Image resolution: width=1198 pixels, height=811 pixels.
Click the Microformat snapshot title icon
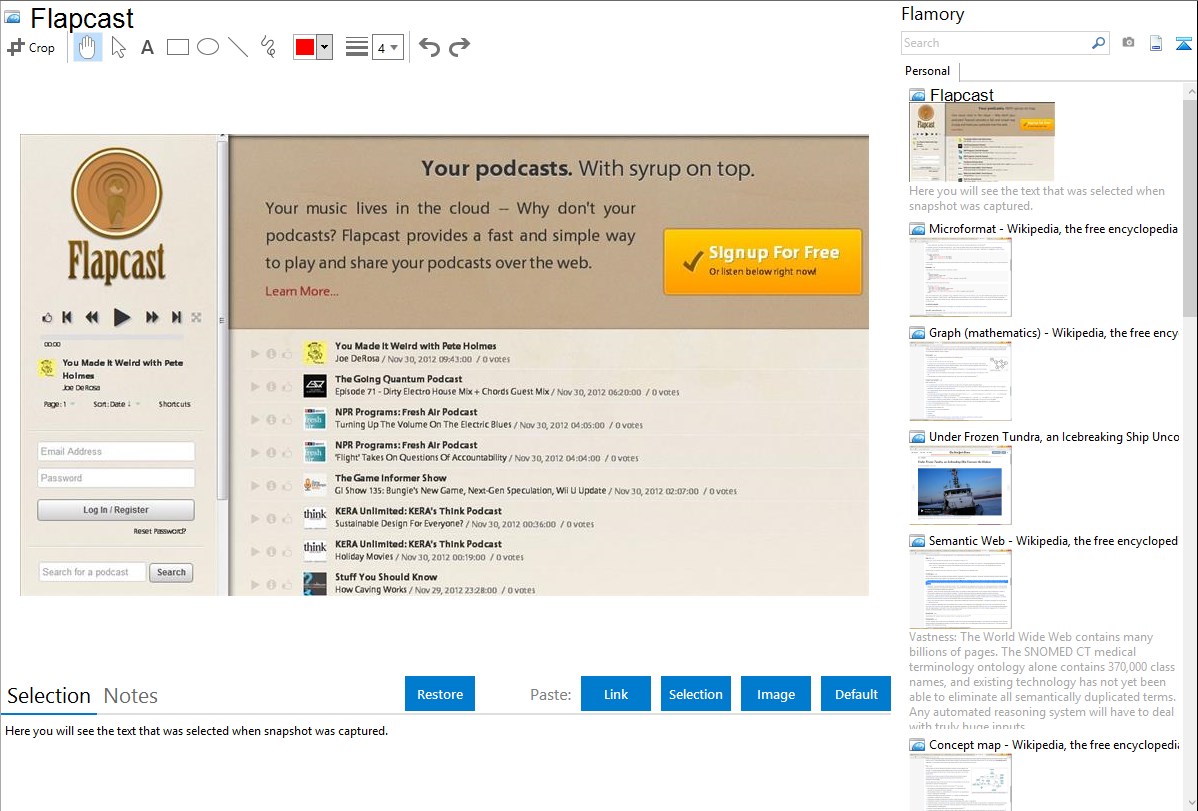pos(917,229)
